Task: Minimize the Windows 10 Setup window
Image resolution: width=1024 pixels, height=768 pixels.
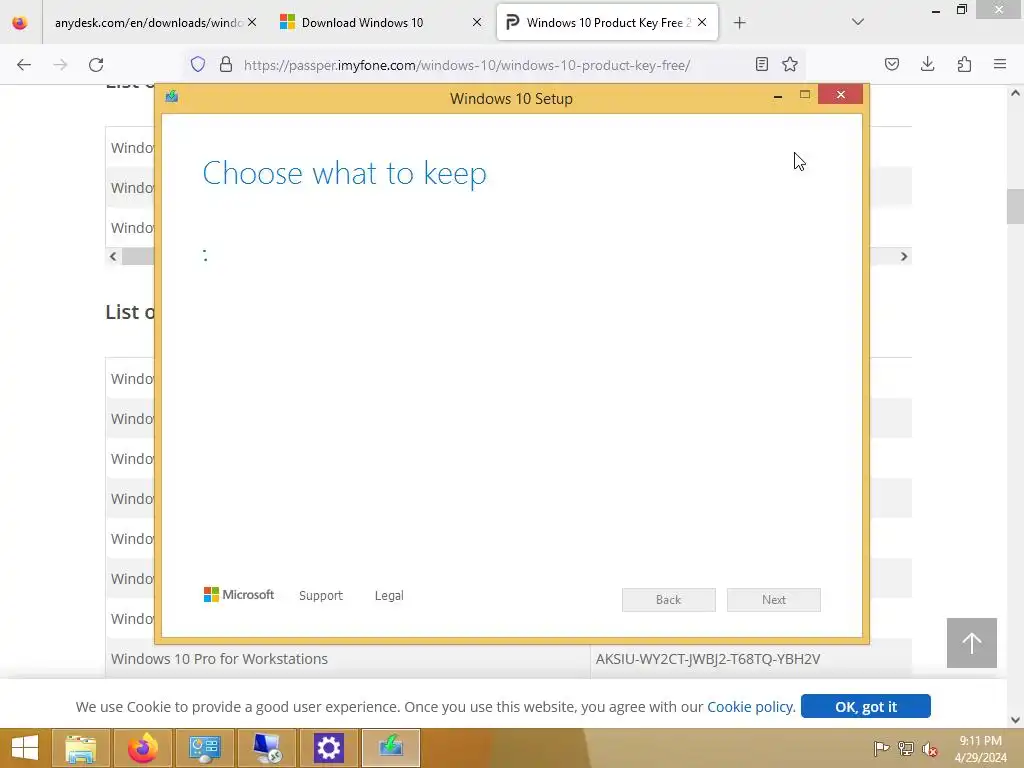Action: 778,96
